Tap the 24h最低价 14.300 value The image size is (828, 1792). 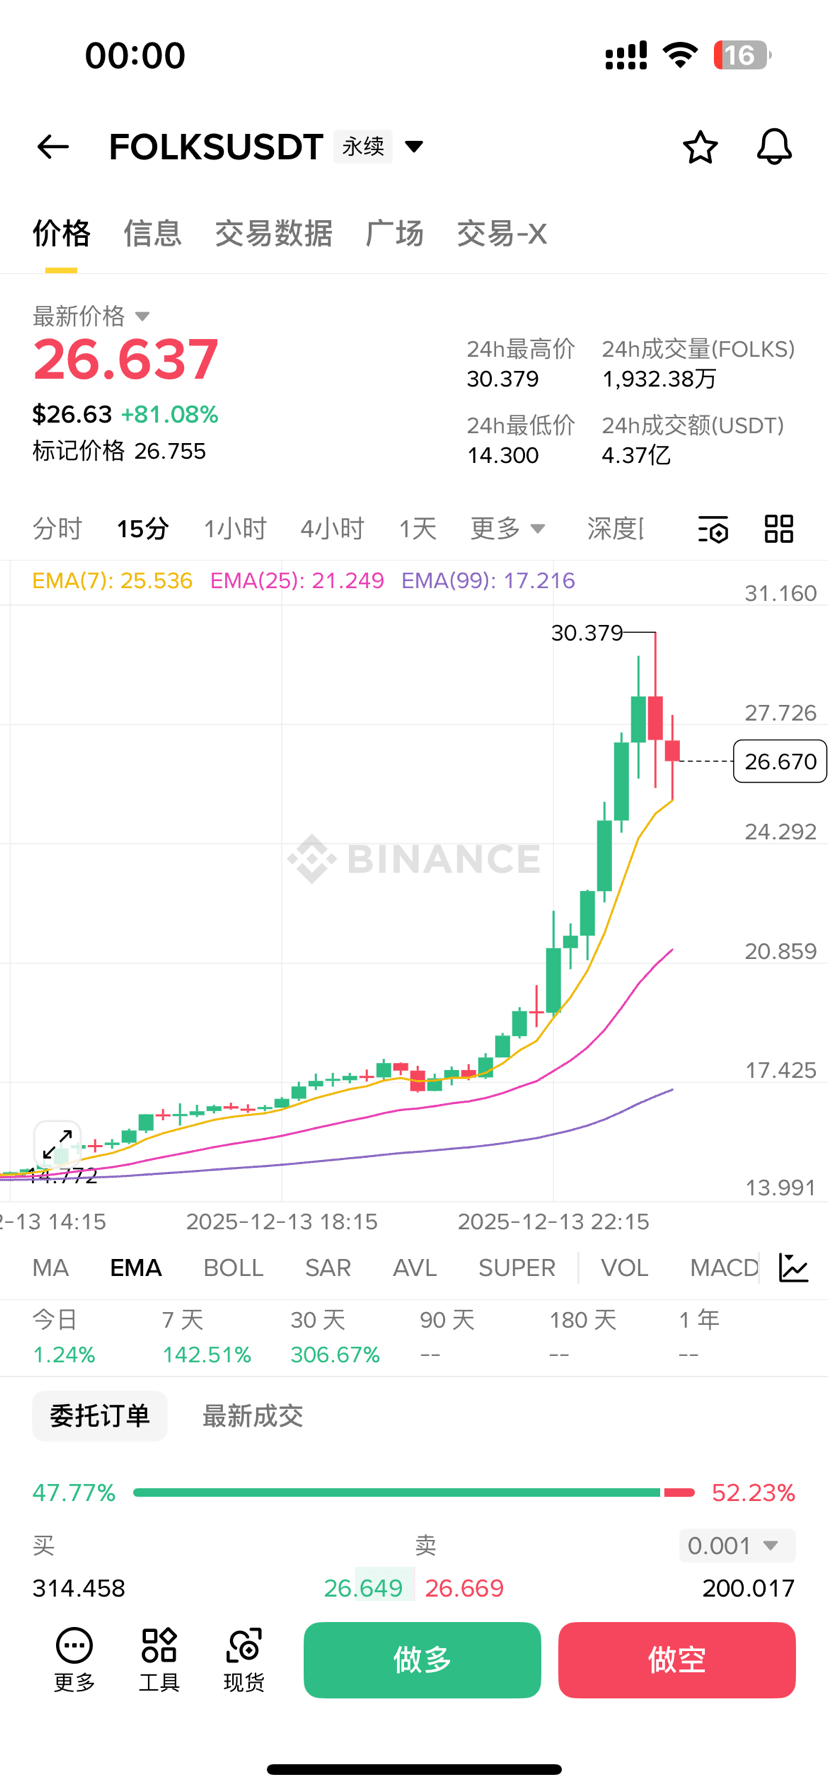503,456
